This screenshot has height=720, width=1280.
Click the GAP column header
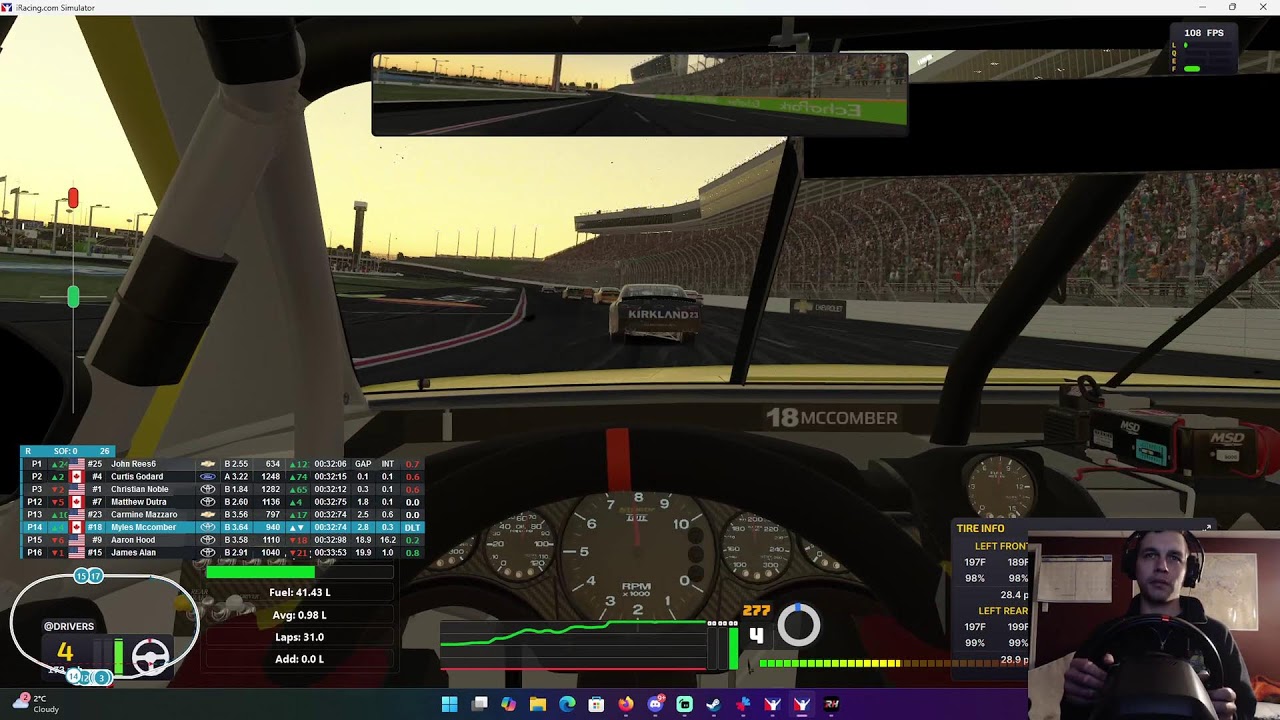tap(363, 464)
